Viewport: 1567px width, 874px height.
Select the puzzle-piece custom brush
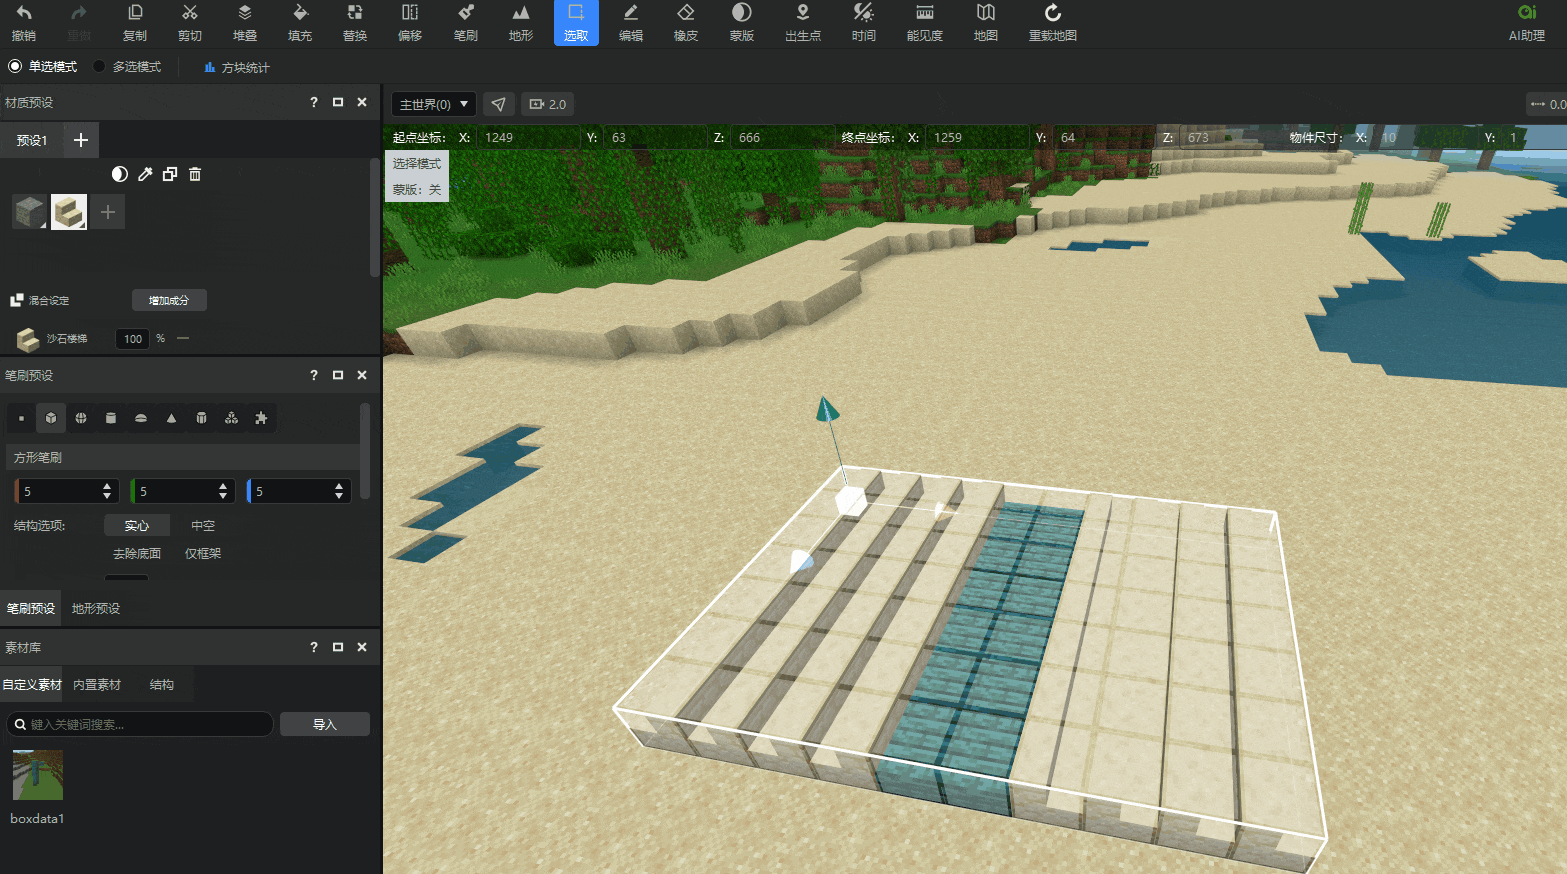261,418
